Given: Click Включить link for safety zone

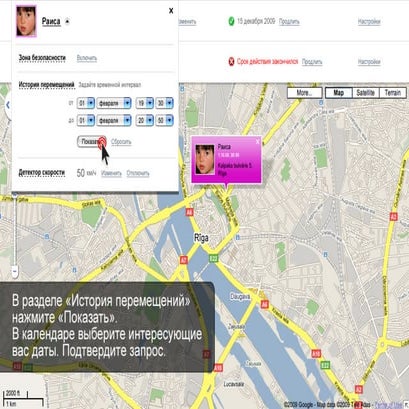Looking at the screenshot, I should 87,58.
